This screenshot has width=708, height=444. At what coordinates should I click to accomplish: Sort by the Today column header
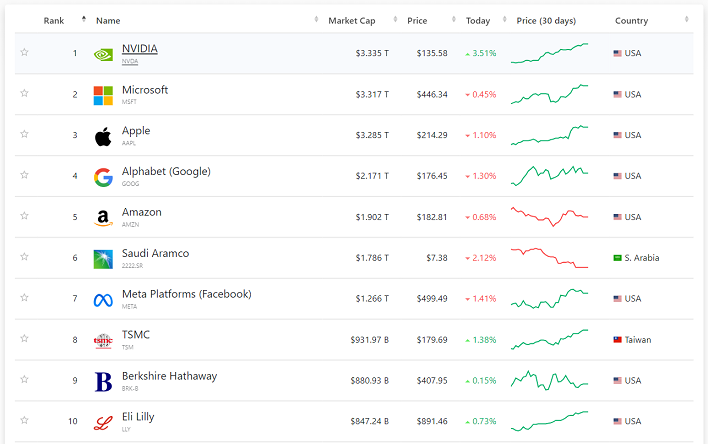478,20
